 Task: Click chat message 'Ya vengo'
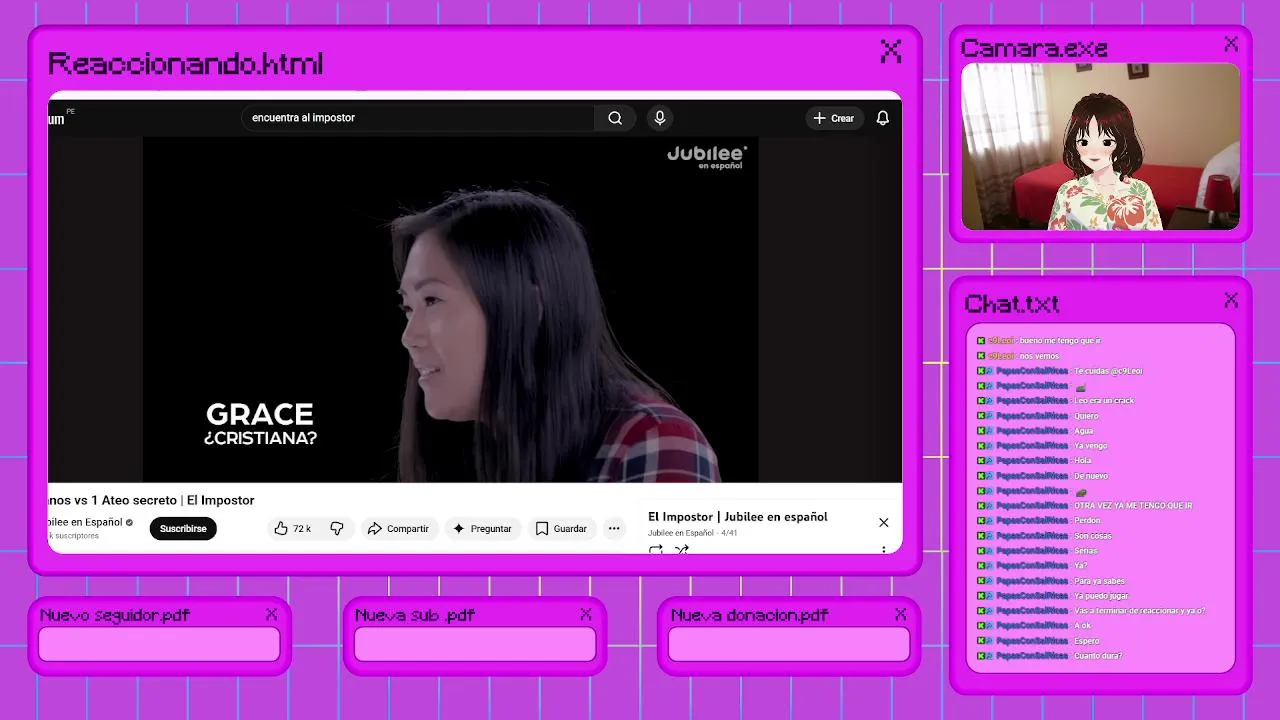tap(1090, 446)
